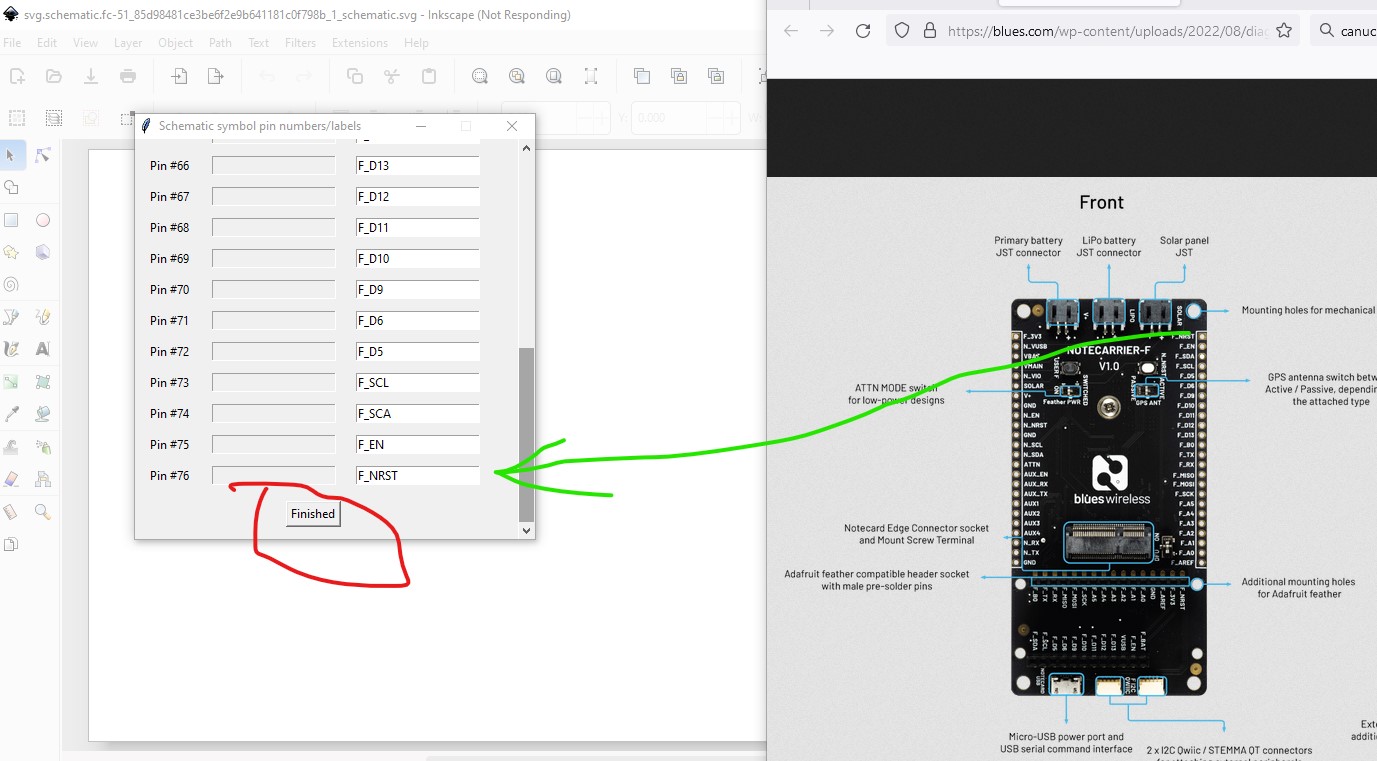Open the Object menu

(176, 43)
